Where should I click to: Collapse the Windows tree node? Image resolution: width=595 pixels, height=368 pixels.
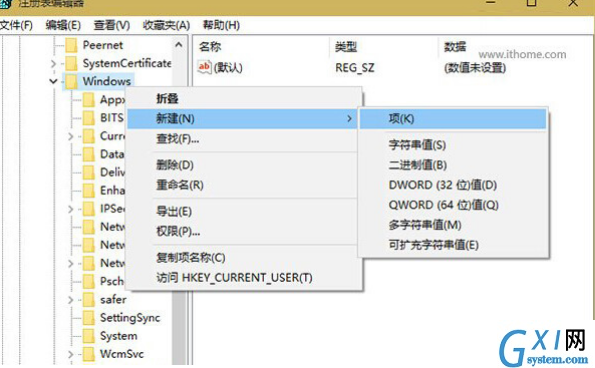coord(53,81)
